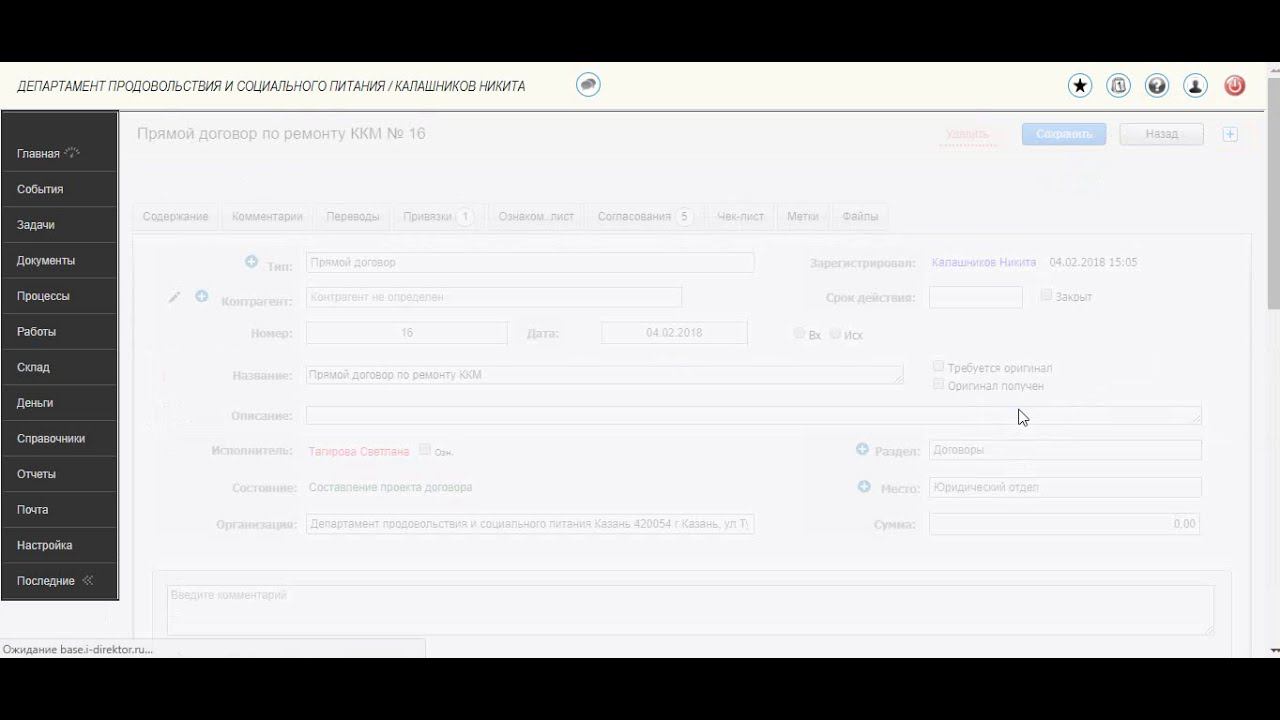Viewport: 1280px width, 720px height.
Task: Open Склад in the sidebar
Action: [60, 367]
